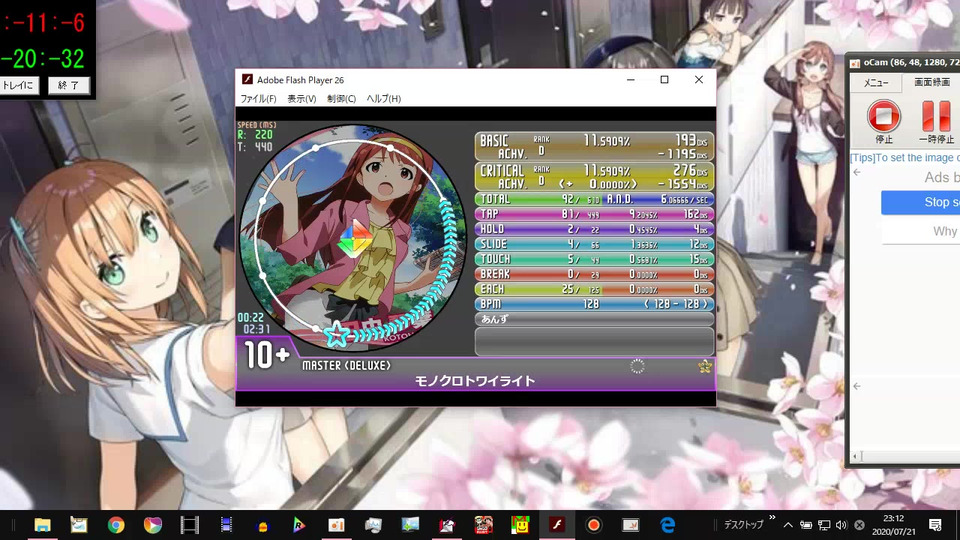This screenshot has width=960, height=540.
Task: Click the BASIC ACHV. row
Action: pos(594,147)
